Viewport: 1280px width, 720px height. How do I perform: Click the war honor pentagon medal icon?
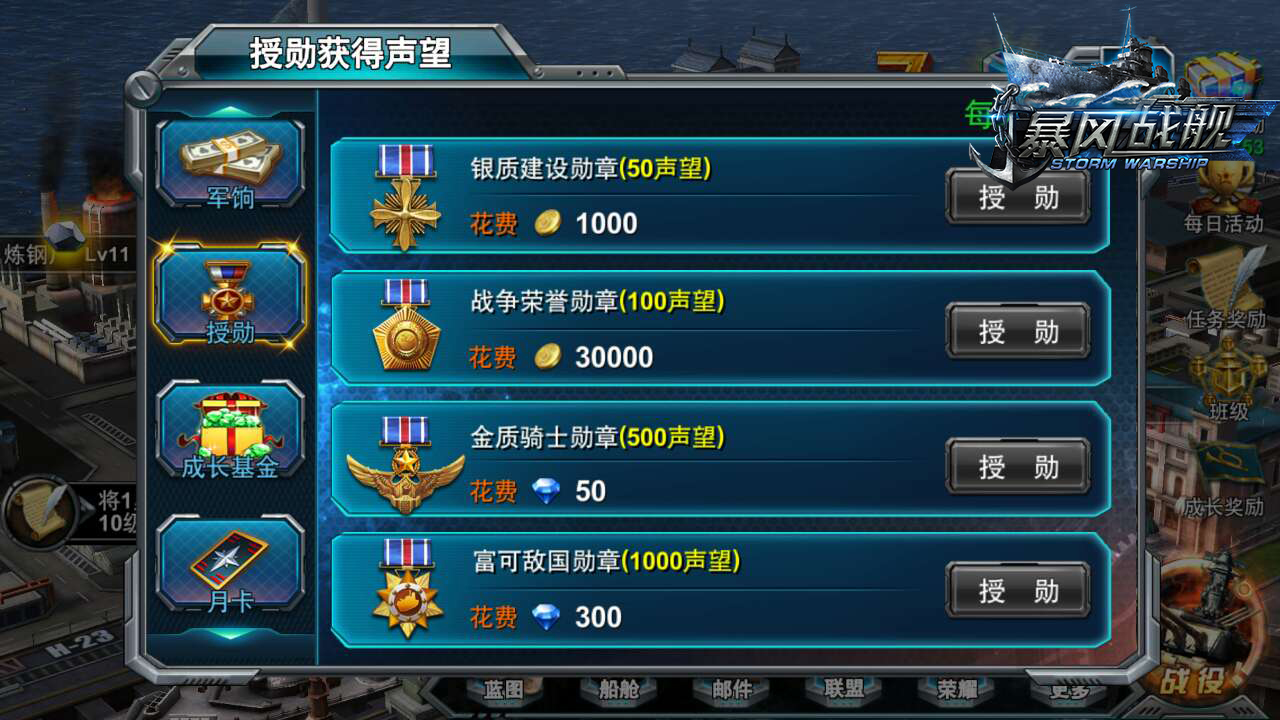pos(406,326)
